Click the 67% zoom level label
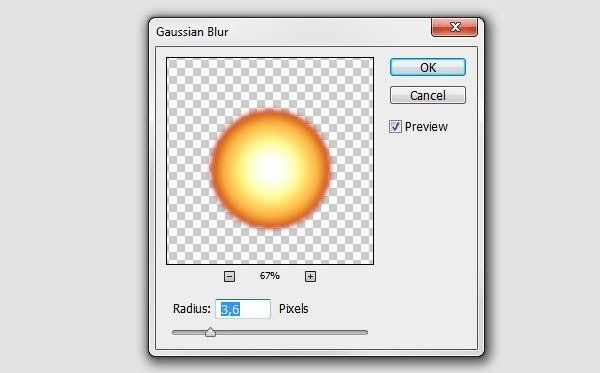The width and height of the screenshot is (600, 373). pyautogui.click(x=270, y=276)
